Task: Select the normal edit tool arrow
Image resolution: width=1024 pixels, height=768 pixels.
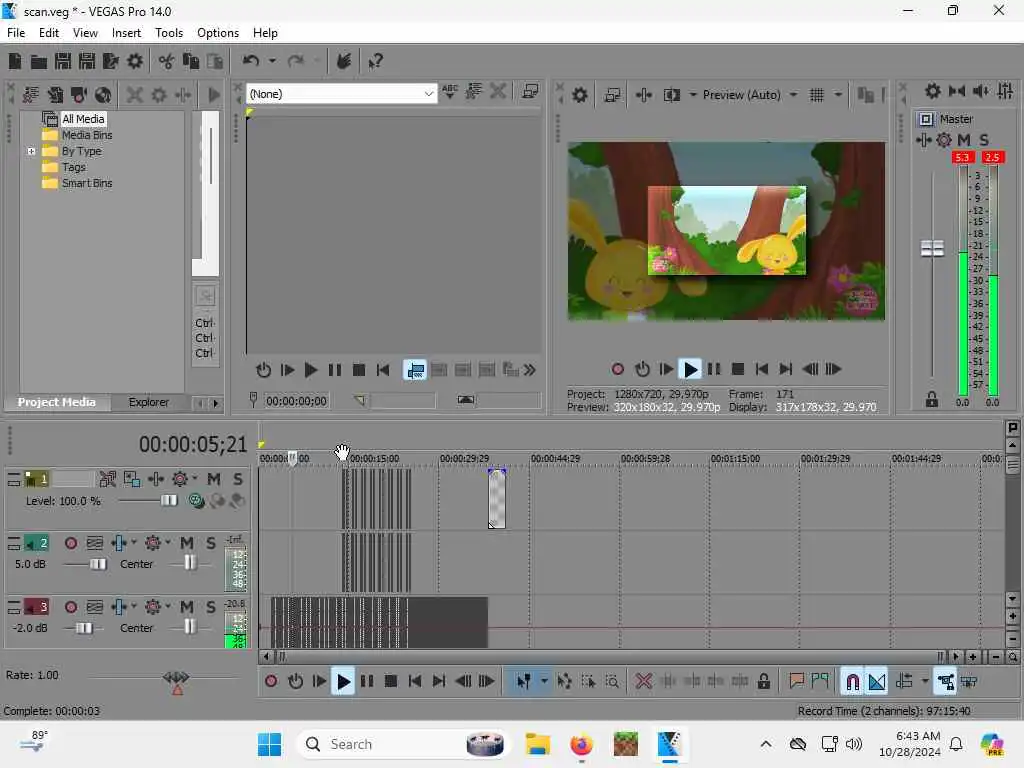Action: (523, 682)
